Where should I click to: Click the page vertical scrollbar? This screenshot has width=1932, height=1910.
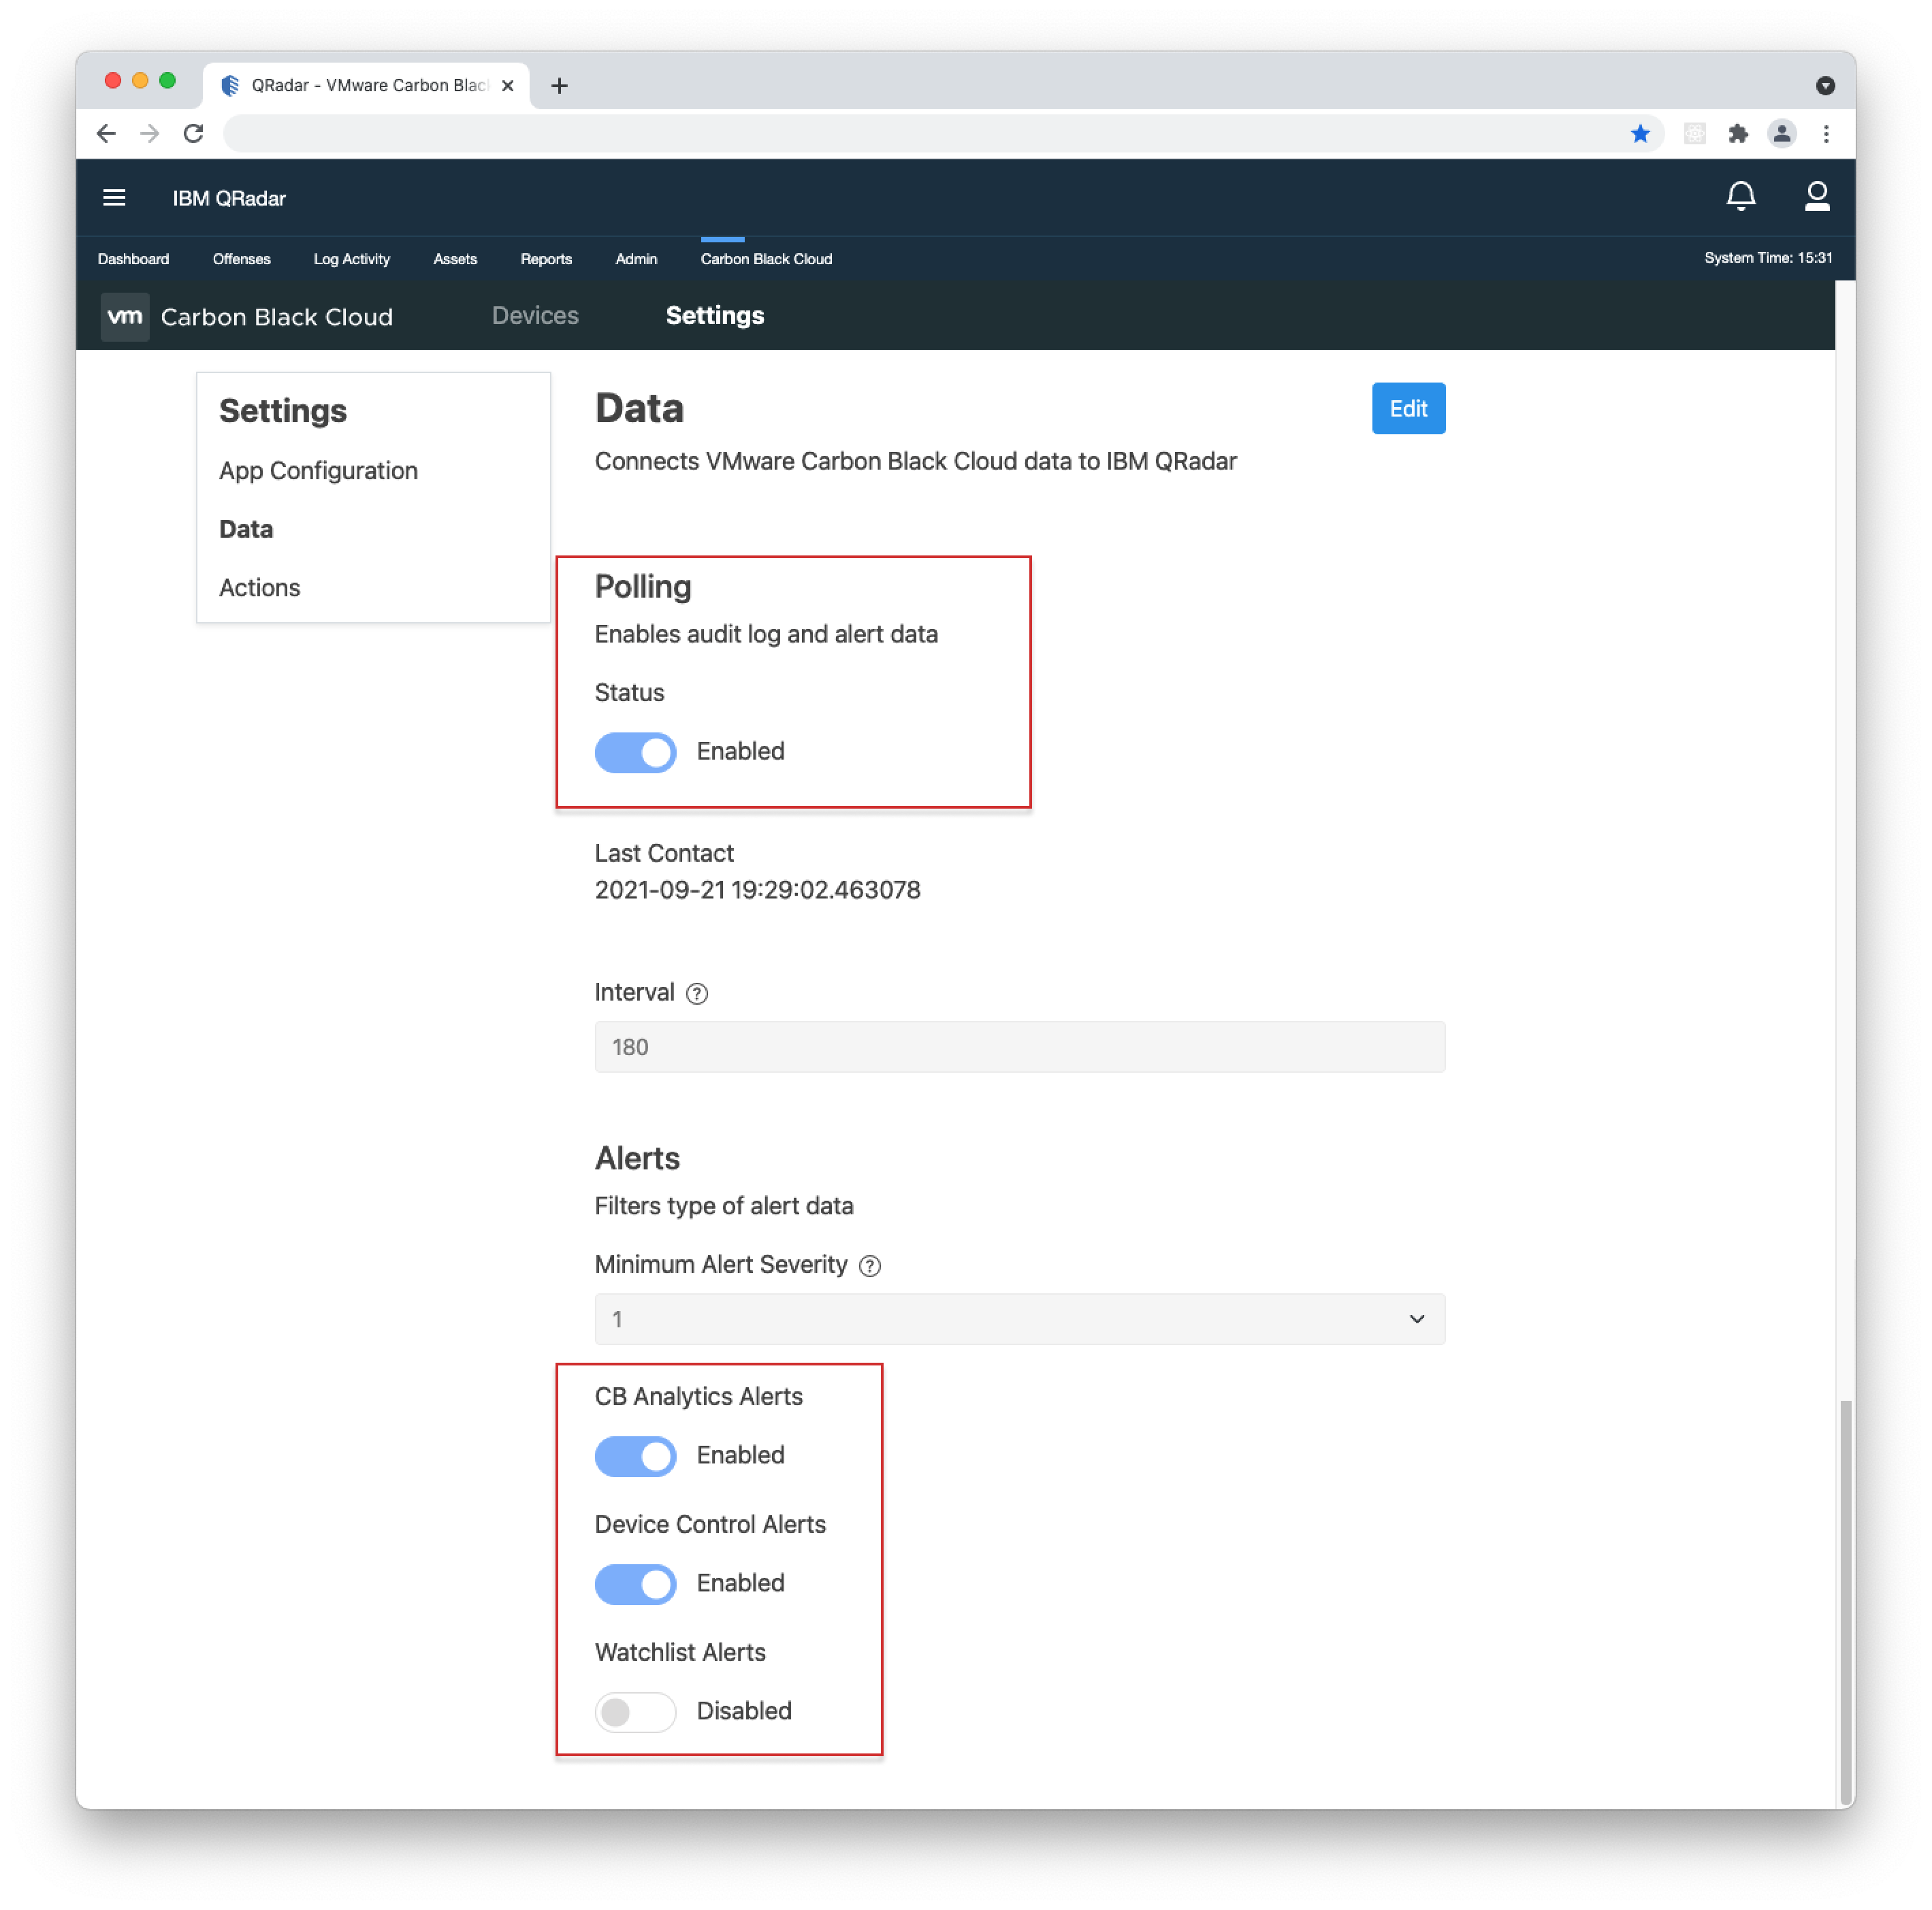[1845, 1602]
